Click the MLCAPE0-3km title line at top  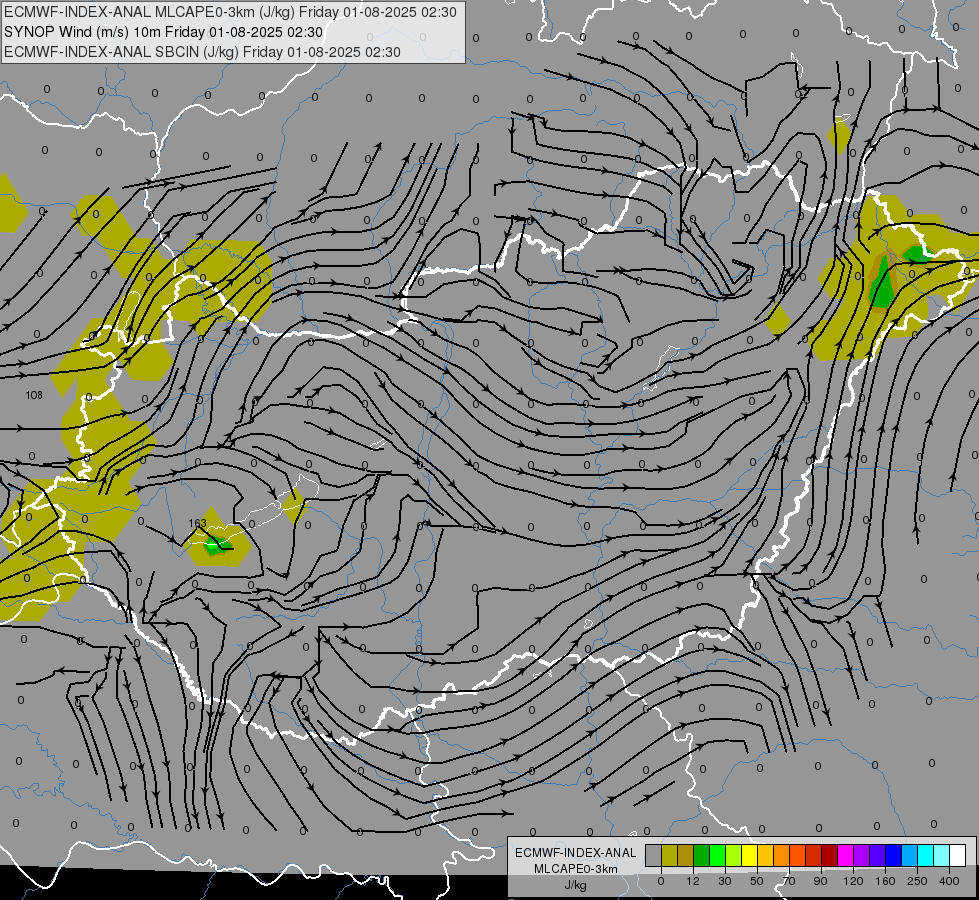[x=230, y=12]
